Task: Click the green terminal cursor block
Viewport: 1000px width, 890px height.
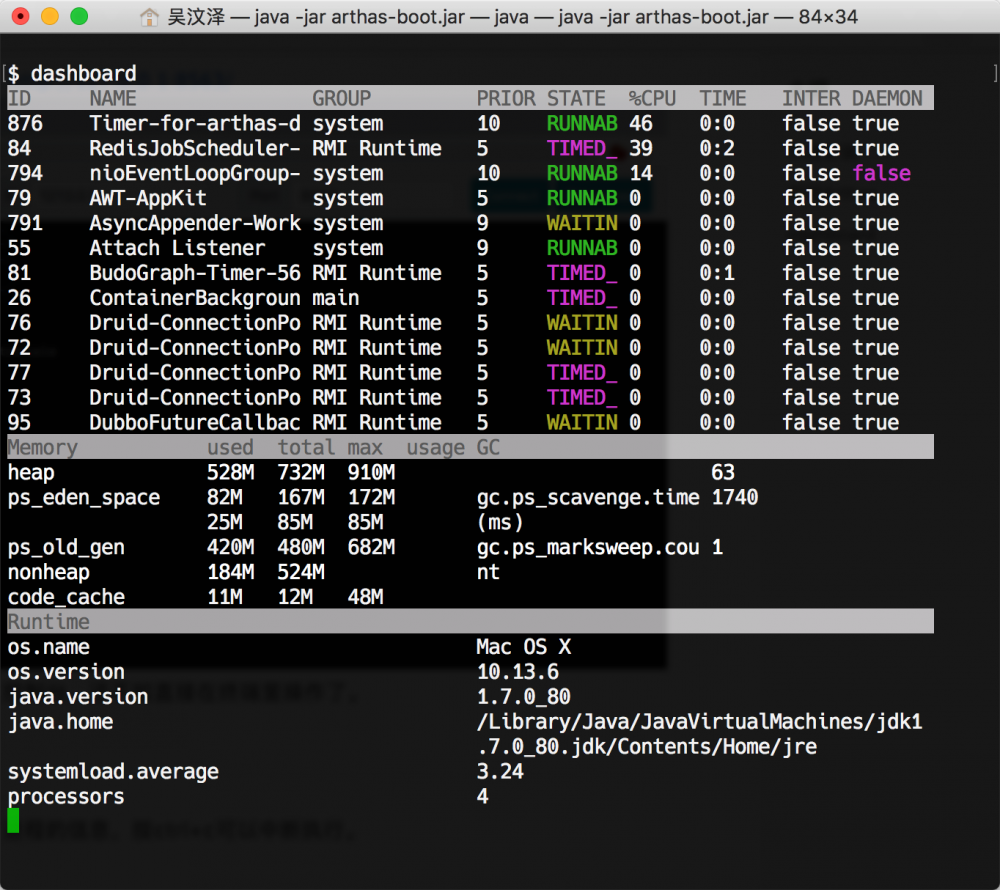Action: pyautogui.click(x=13, y=821)
